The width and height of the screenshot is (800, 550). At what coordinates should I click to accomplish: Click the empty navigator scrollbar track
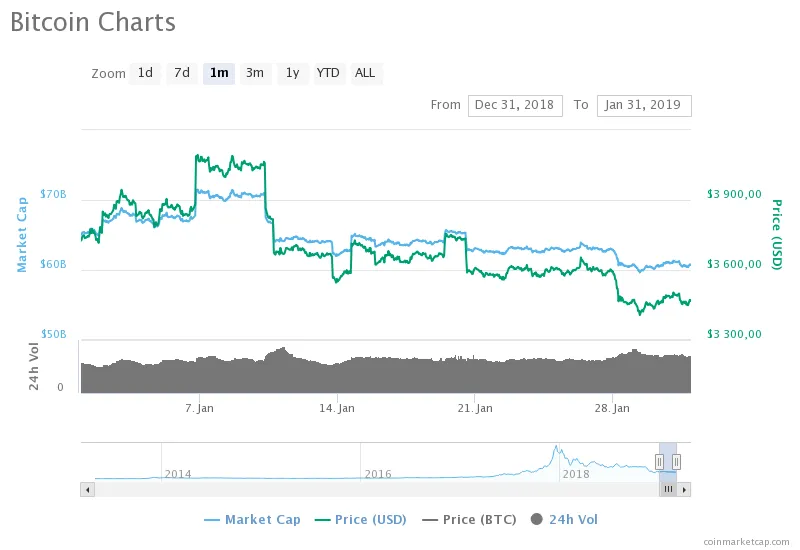(377, 490)
